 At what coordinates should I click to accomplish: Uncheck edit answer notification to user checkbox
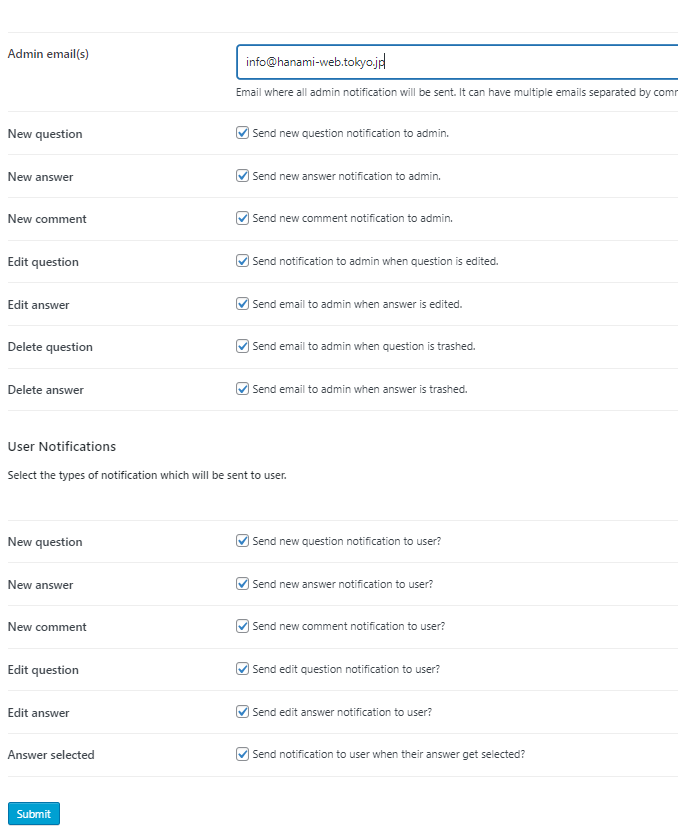(243, 712)
